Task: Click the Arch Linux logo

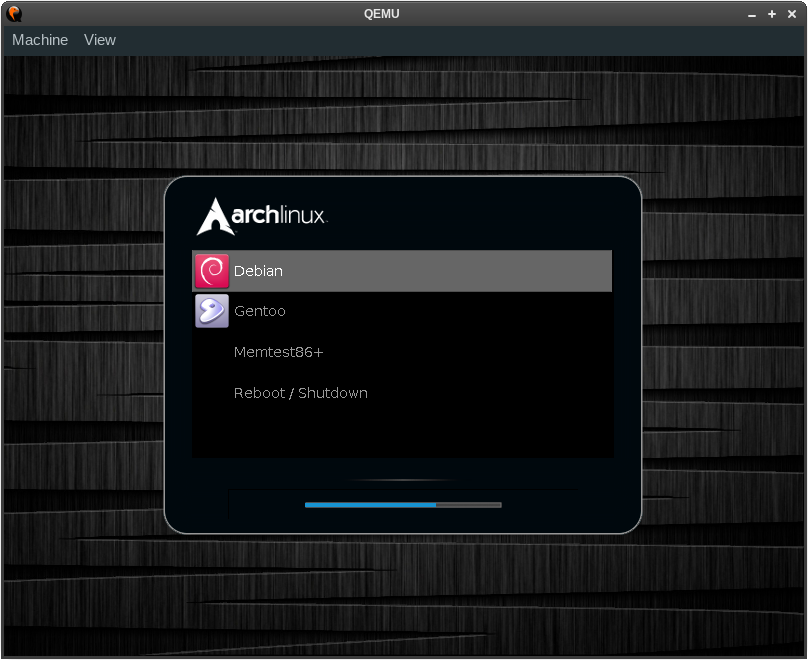Action: (x=261, y=212)
